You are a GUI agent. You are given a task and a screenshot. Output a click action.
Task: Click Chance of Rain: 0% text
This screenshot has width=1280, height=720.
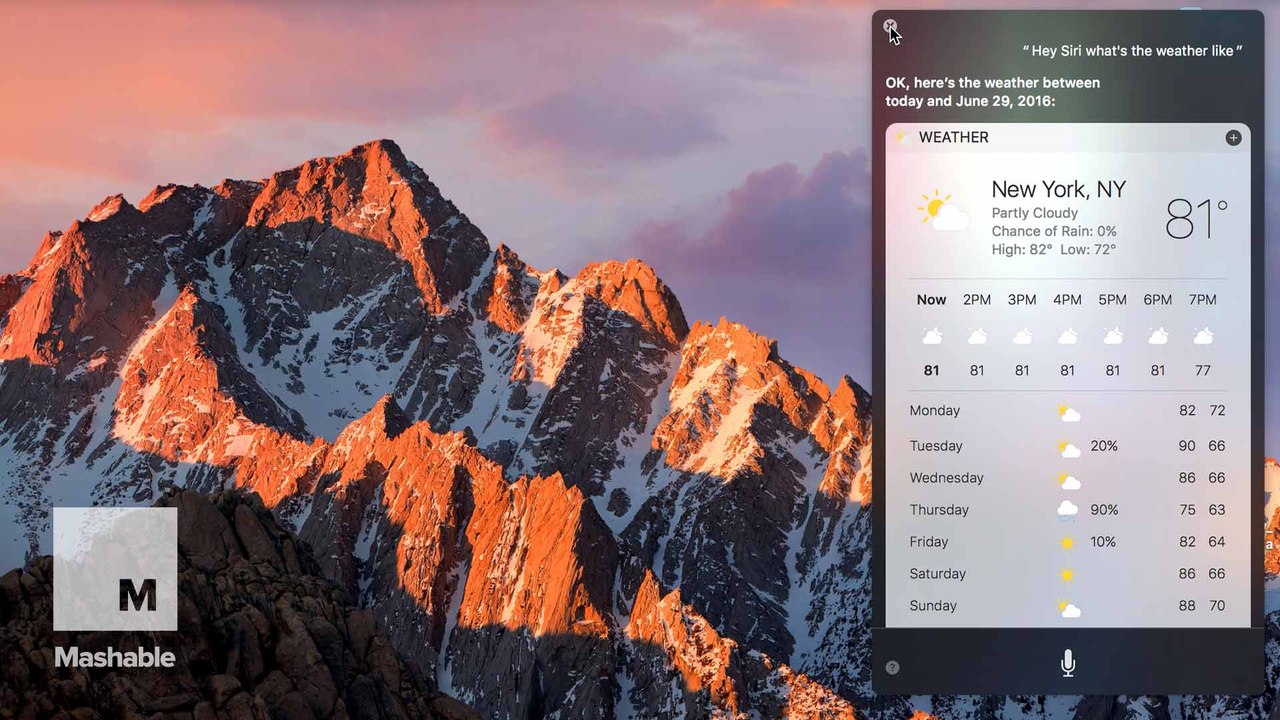click(1054, 231)
